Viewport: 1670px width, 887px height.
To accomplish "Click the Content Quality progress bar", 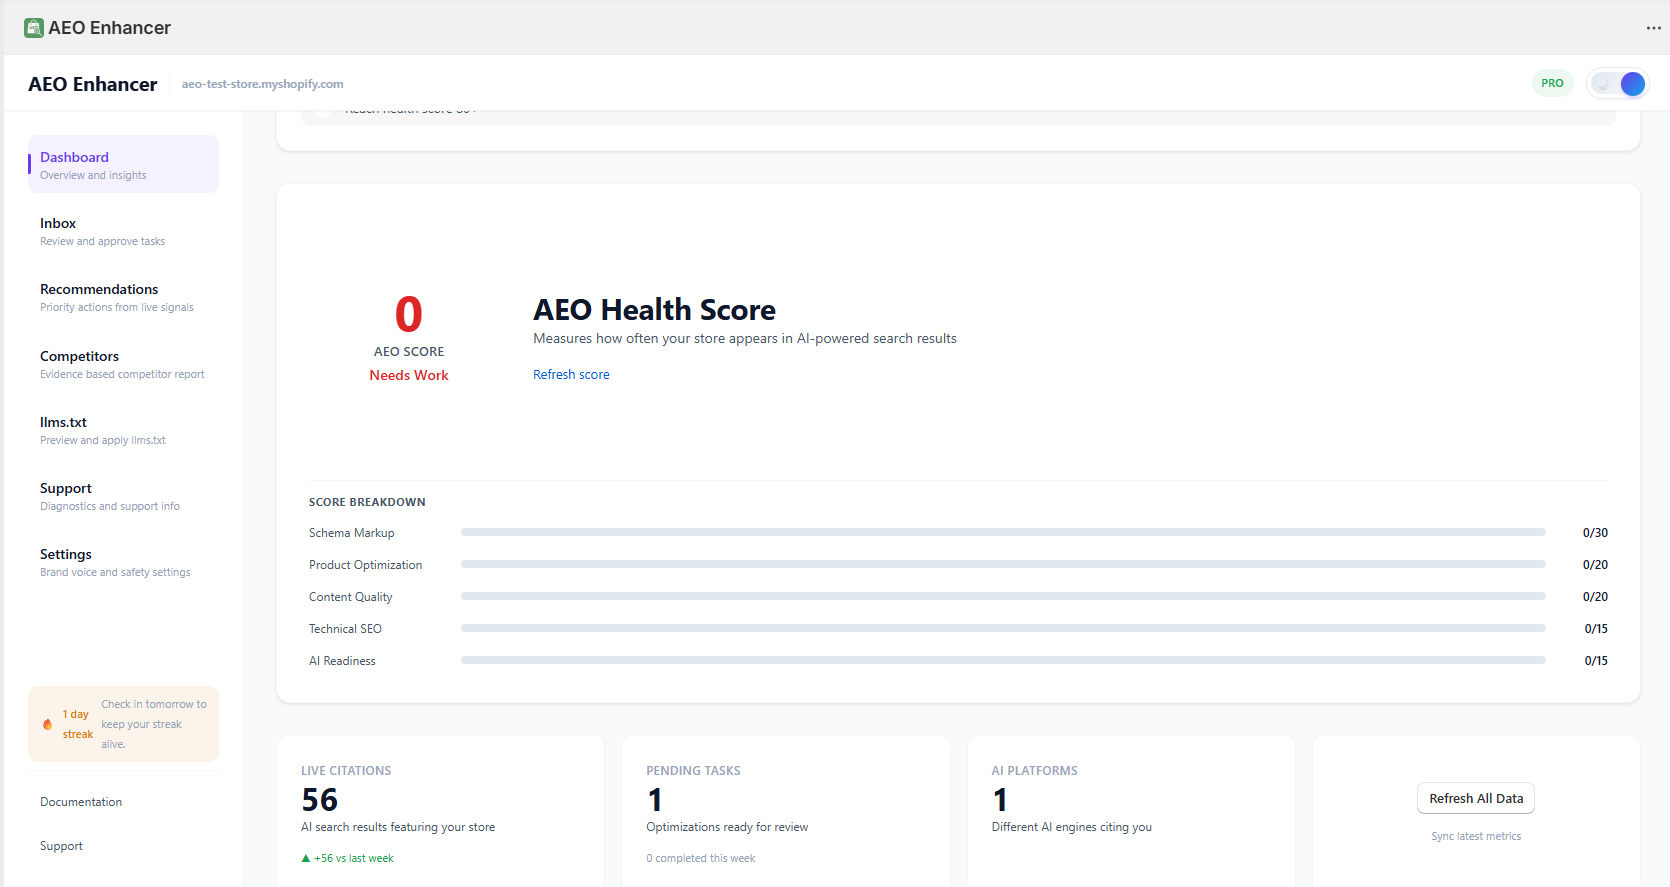I will pyautogui.click(x=1003, y=597).
